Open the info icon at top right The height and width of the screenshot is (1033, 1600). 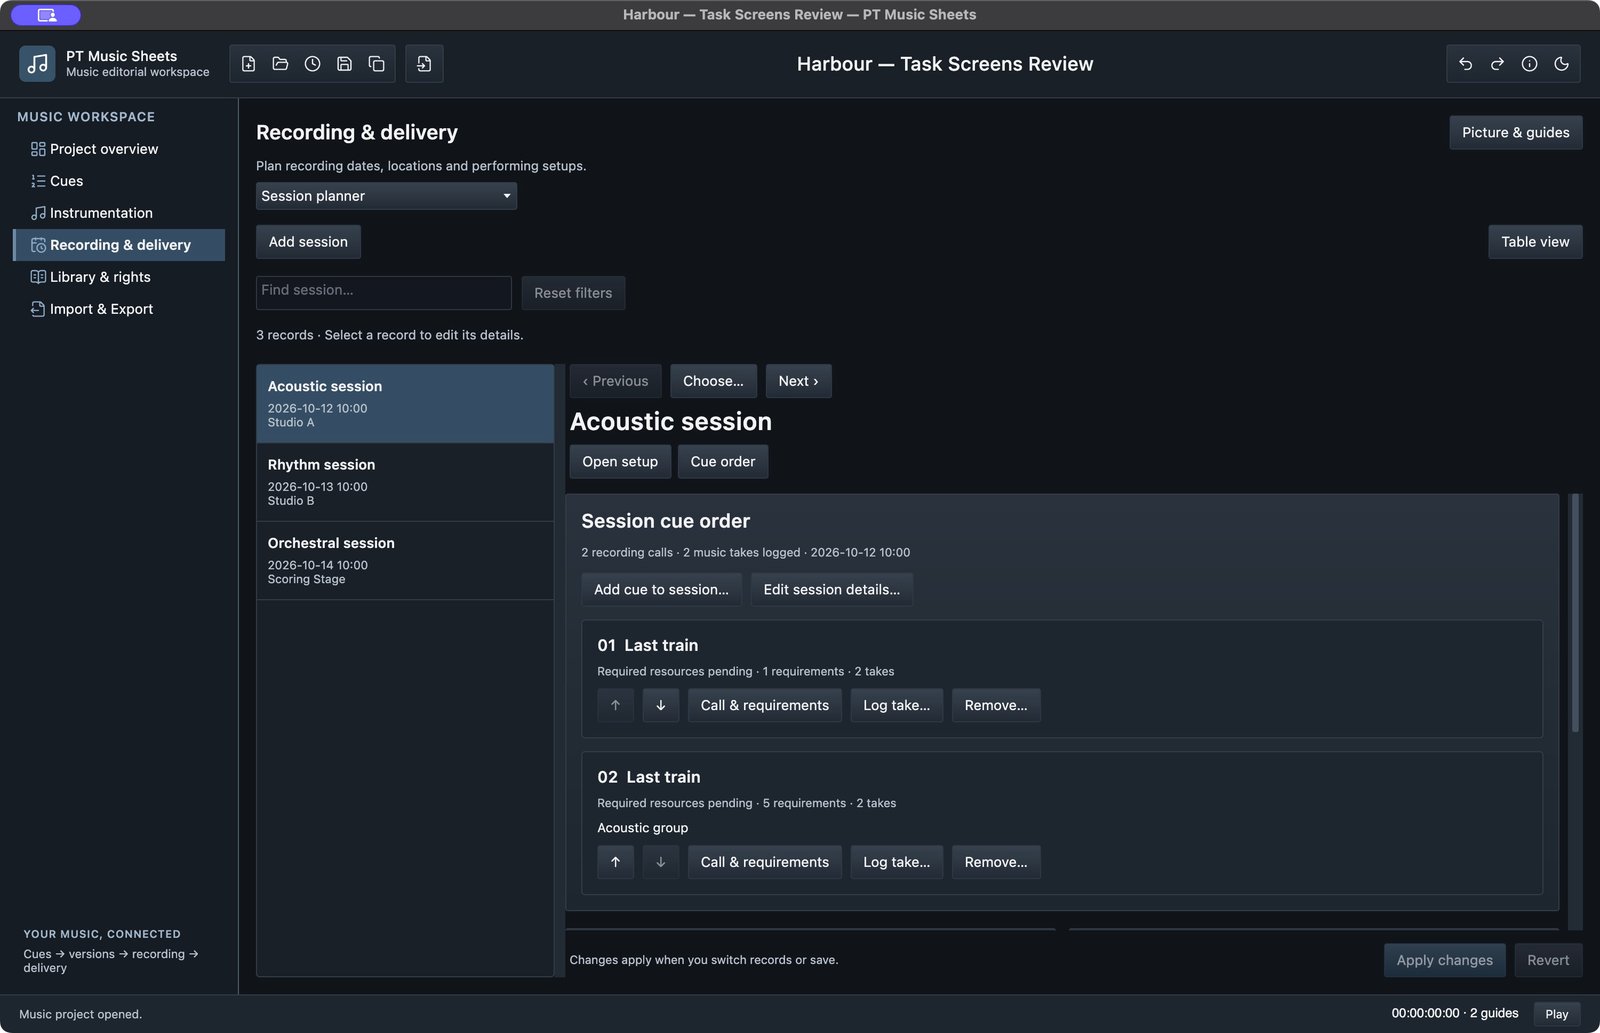(x=1530, y=64)
